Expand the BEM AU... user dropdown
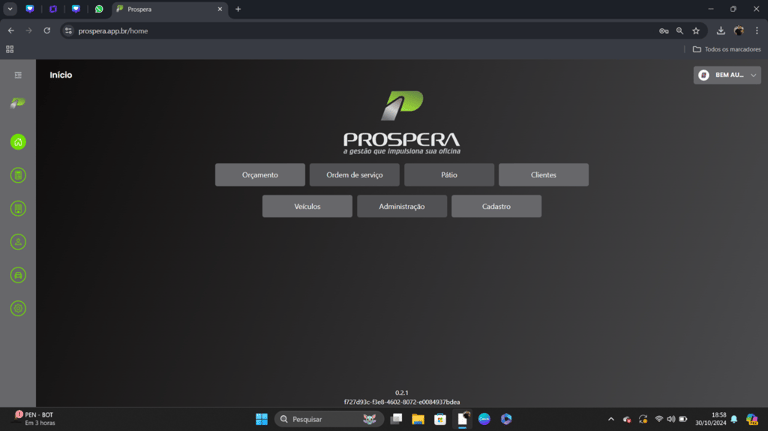The width and height of the screenshot is (768, 431). pos(727,75)
